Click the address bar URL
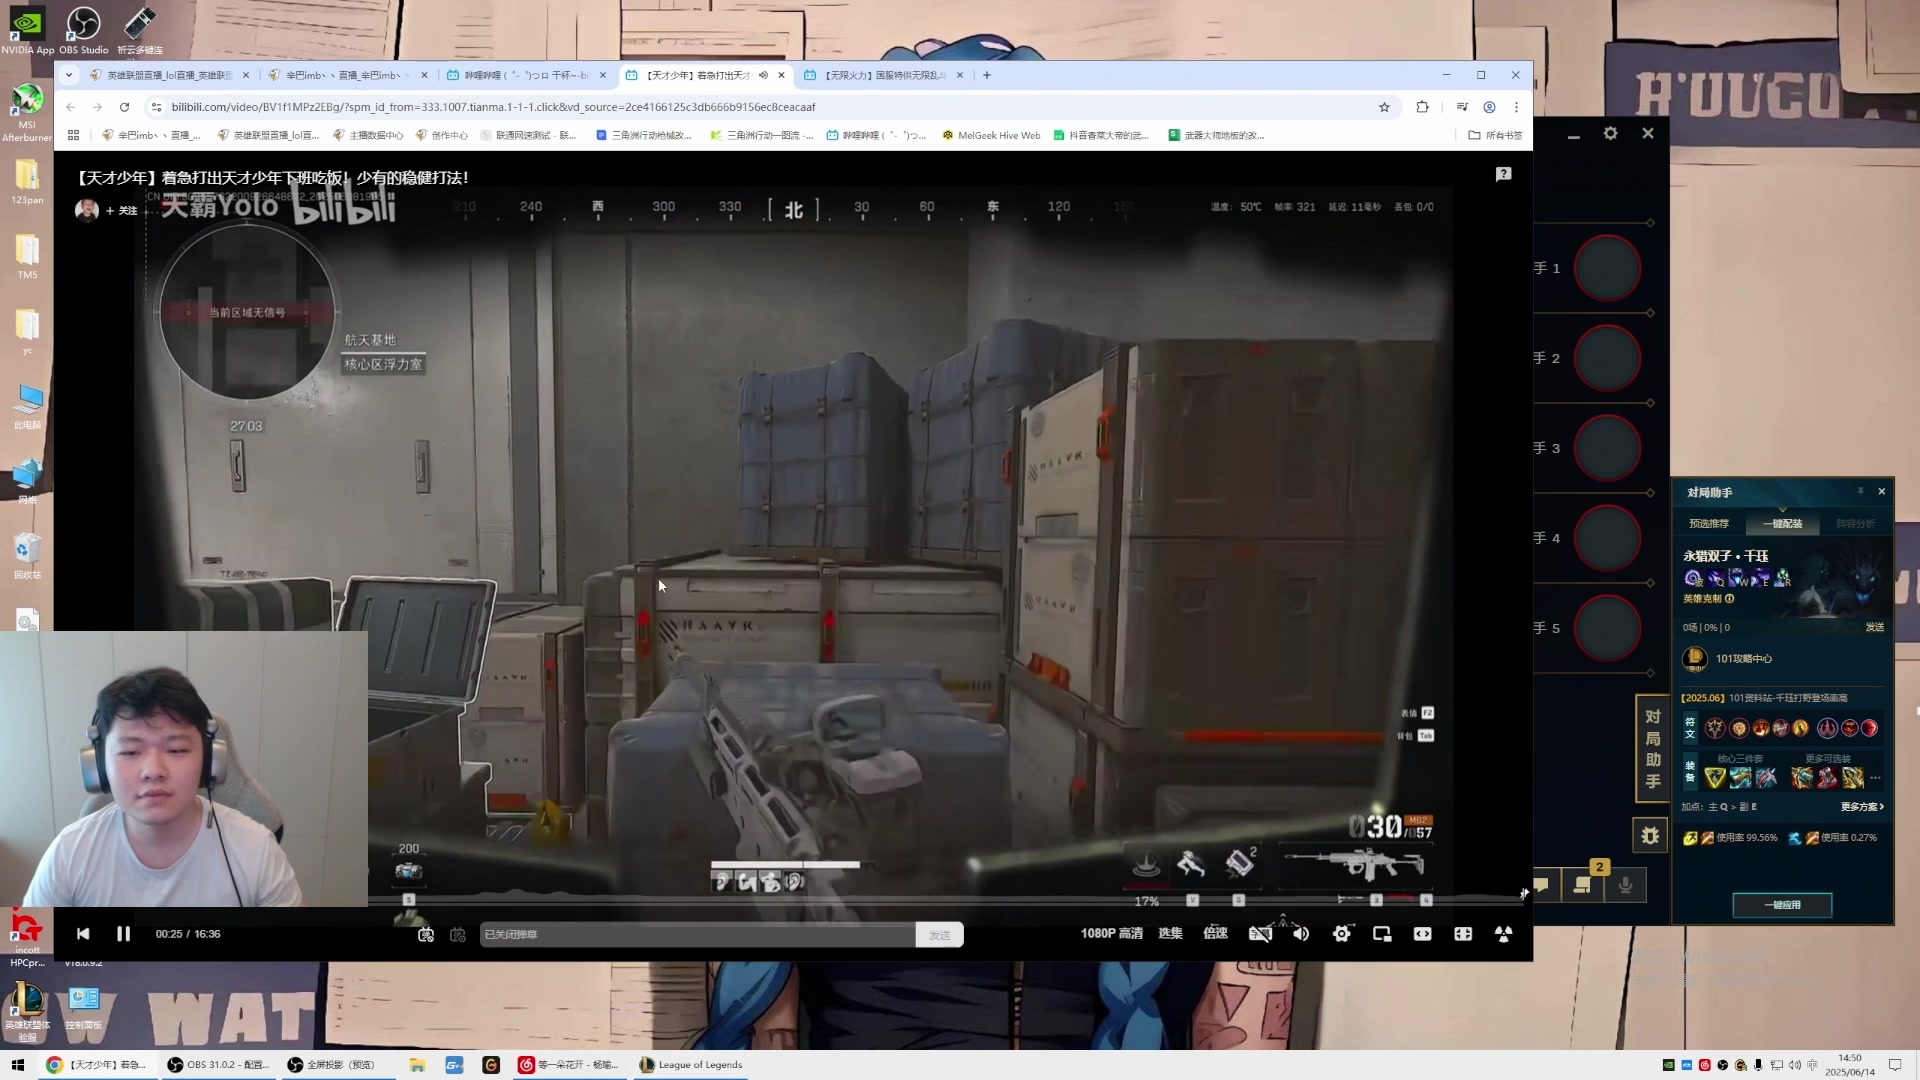Screen dimensions: 1920x1080 point(493,107)
